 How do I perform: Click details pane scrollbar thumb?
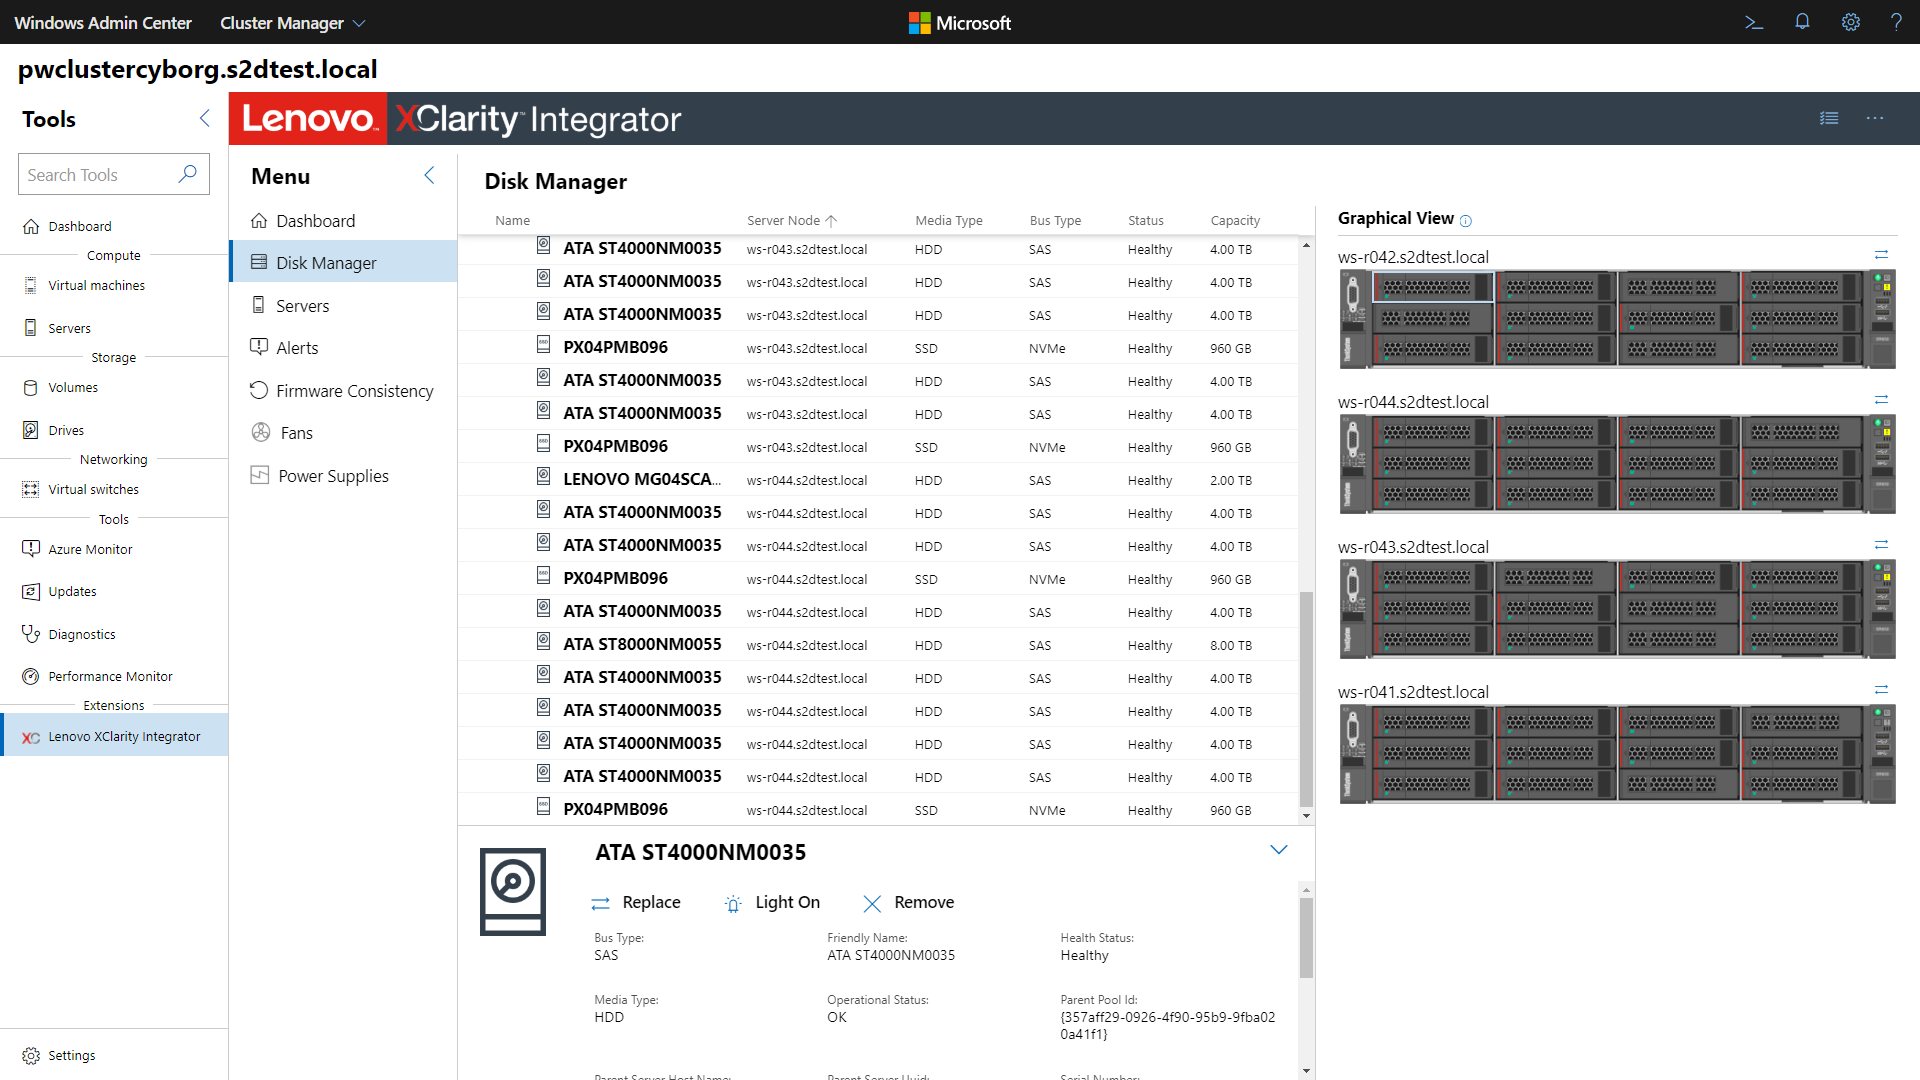pyautogui.click(x=1306, y=937)
